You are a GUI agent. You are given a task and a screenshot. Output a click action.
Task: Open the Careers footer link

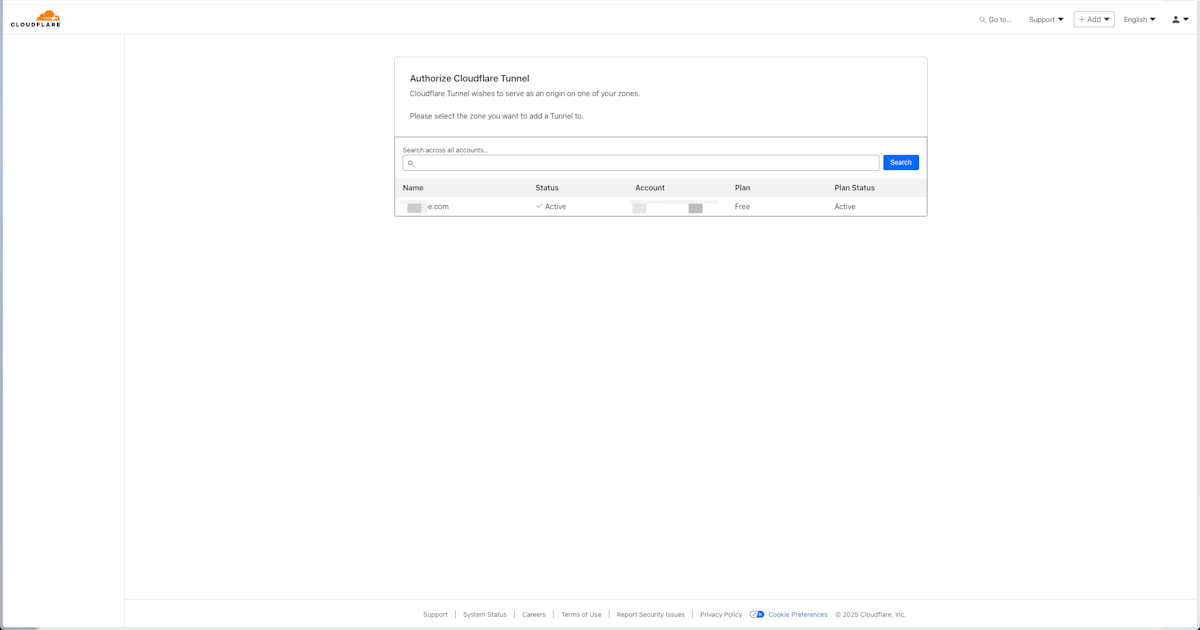point(534,615)
